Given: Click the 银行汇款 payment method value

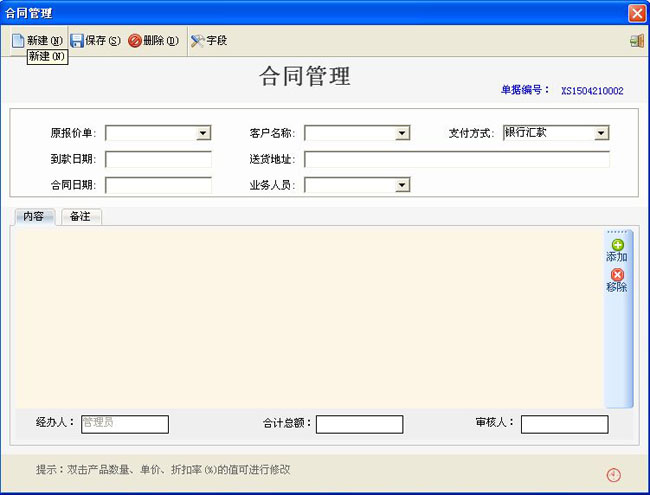Looking at the screenshot, I should click(526, 132).
